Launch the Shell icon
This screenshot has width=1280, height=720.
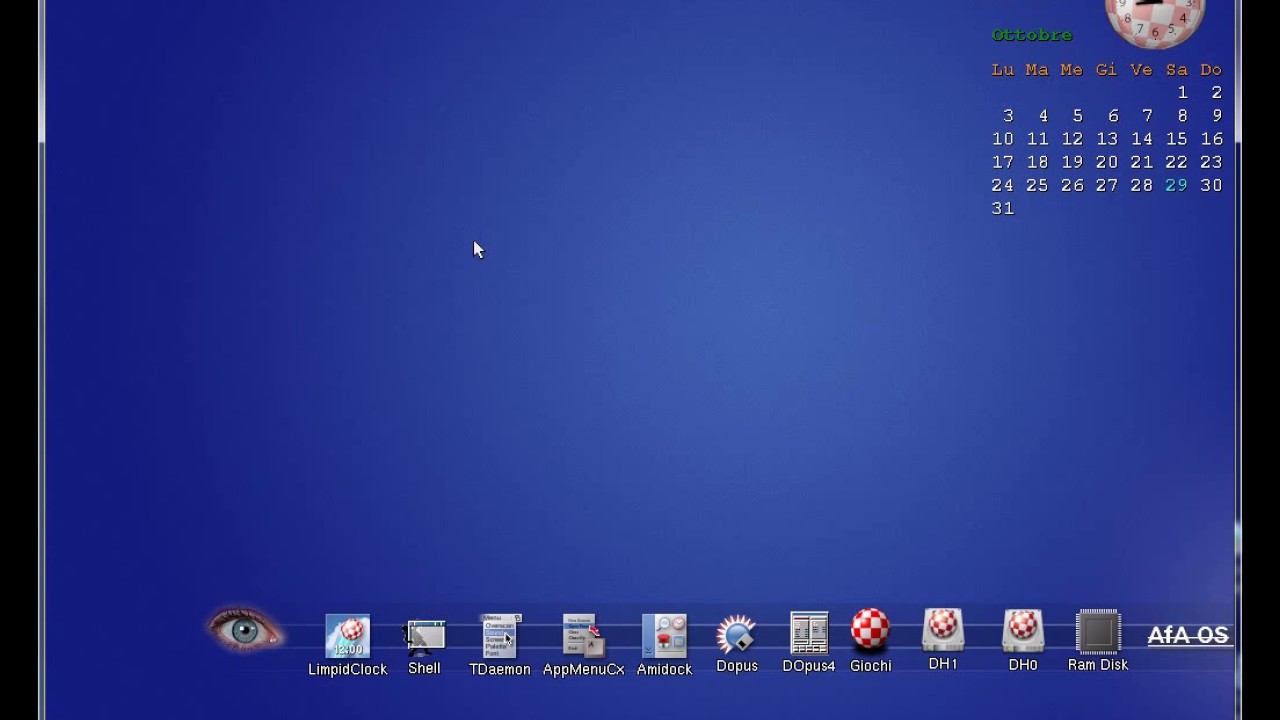tap(425, 637)
